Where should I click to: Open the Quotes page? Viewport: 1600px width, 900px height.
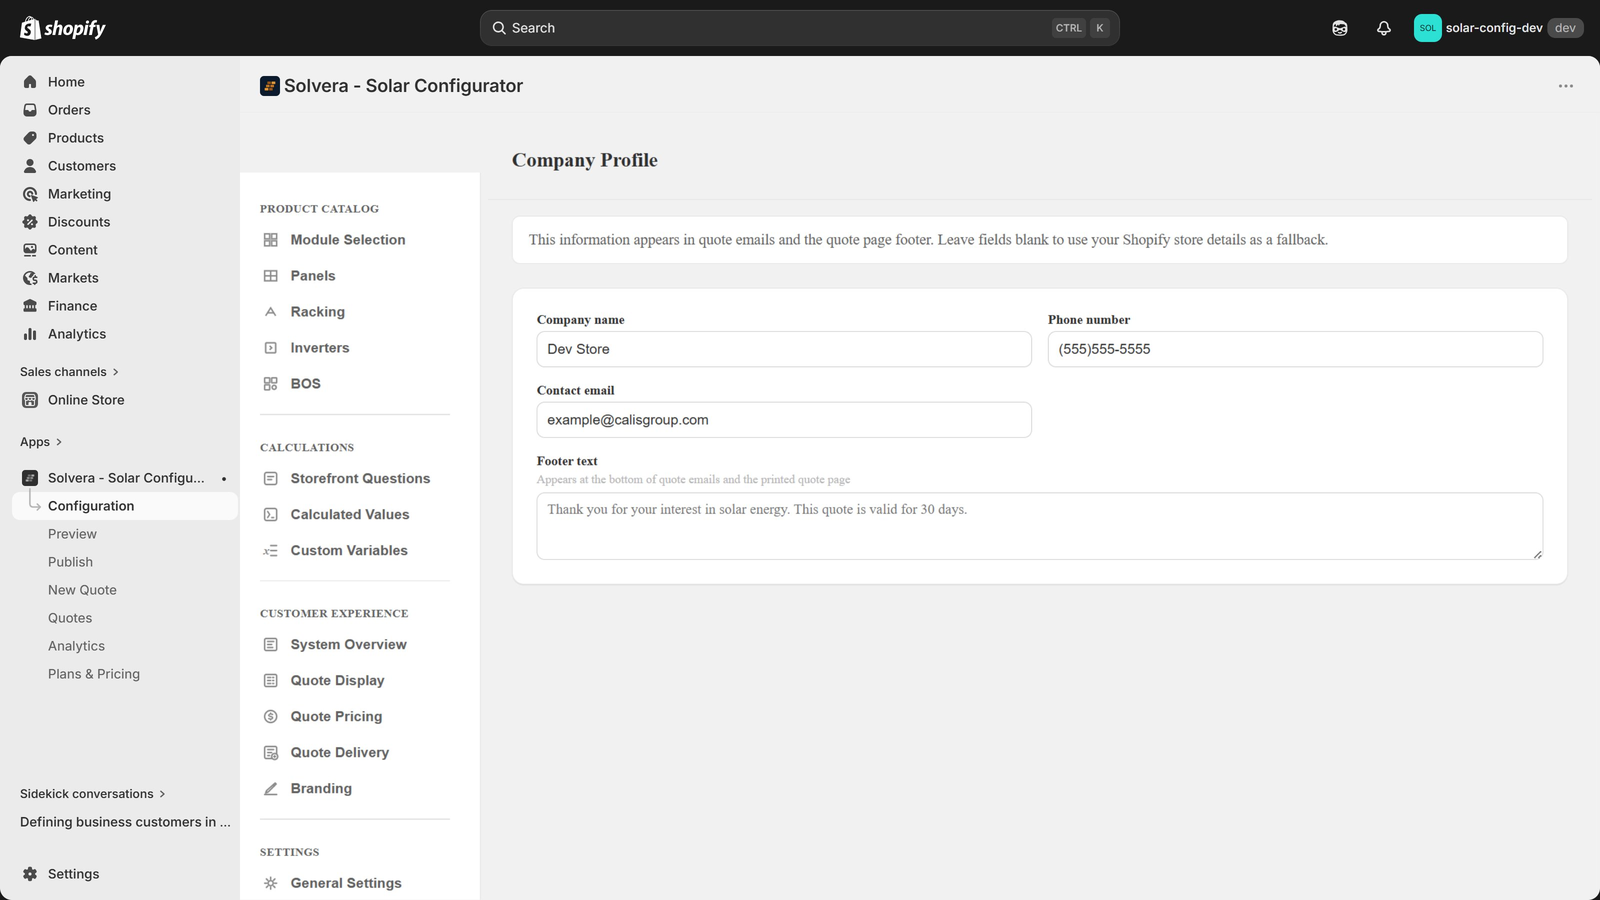tap(70, 618)
